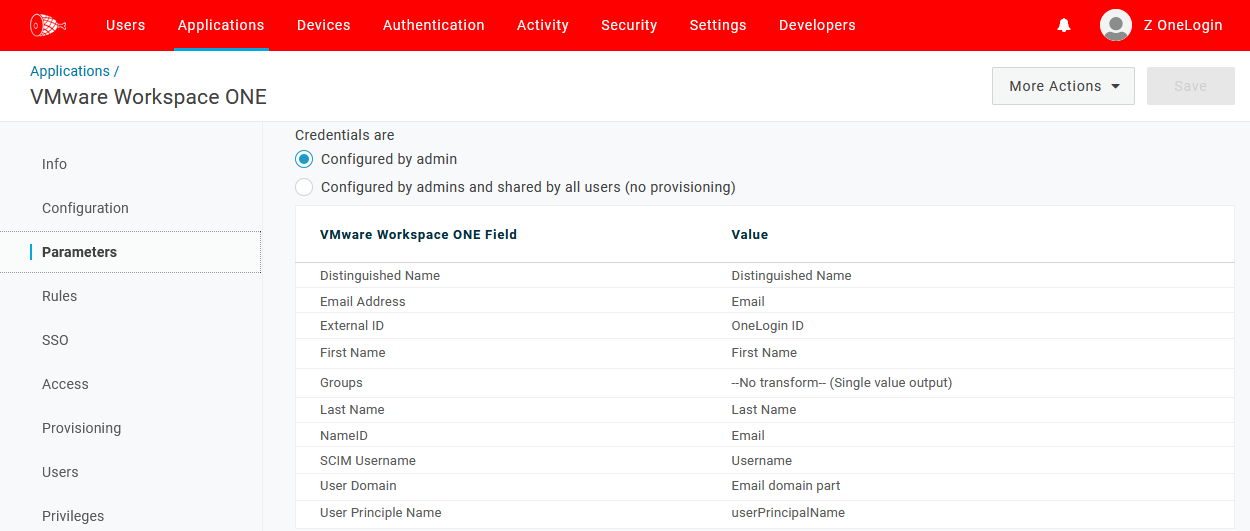Open the Users top menu
The height and width of the screenshot is (531, 1250).
(125, 25)
